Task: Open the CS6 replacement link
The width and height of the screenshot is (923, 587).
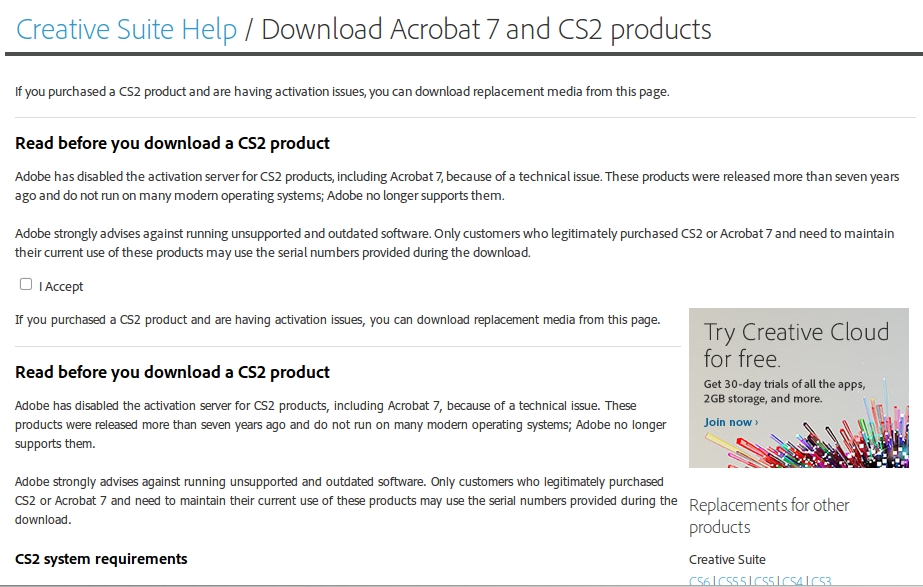Action: (x=700, y=581)
